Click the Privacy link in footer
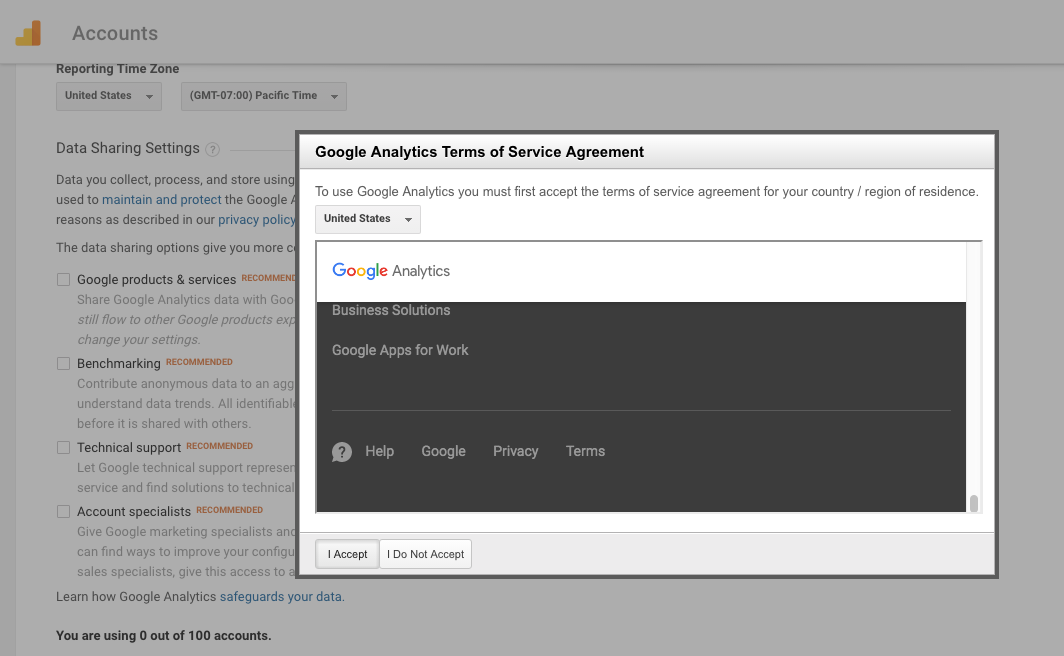Screen dimensions: 1064x656 click(x=515, y=451)
